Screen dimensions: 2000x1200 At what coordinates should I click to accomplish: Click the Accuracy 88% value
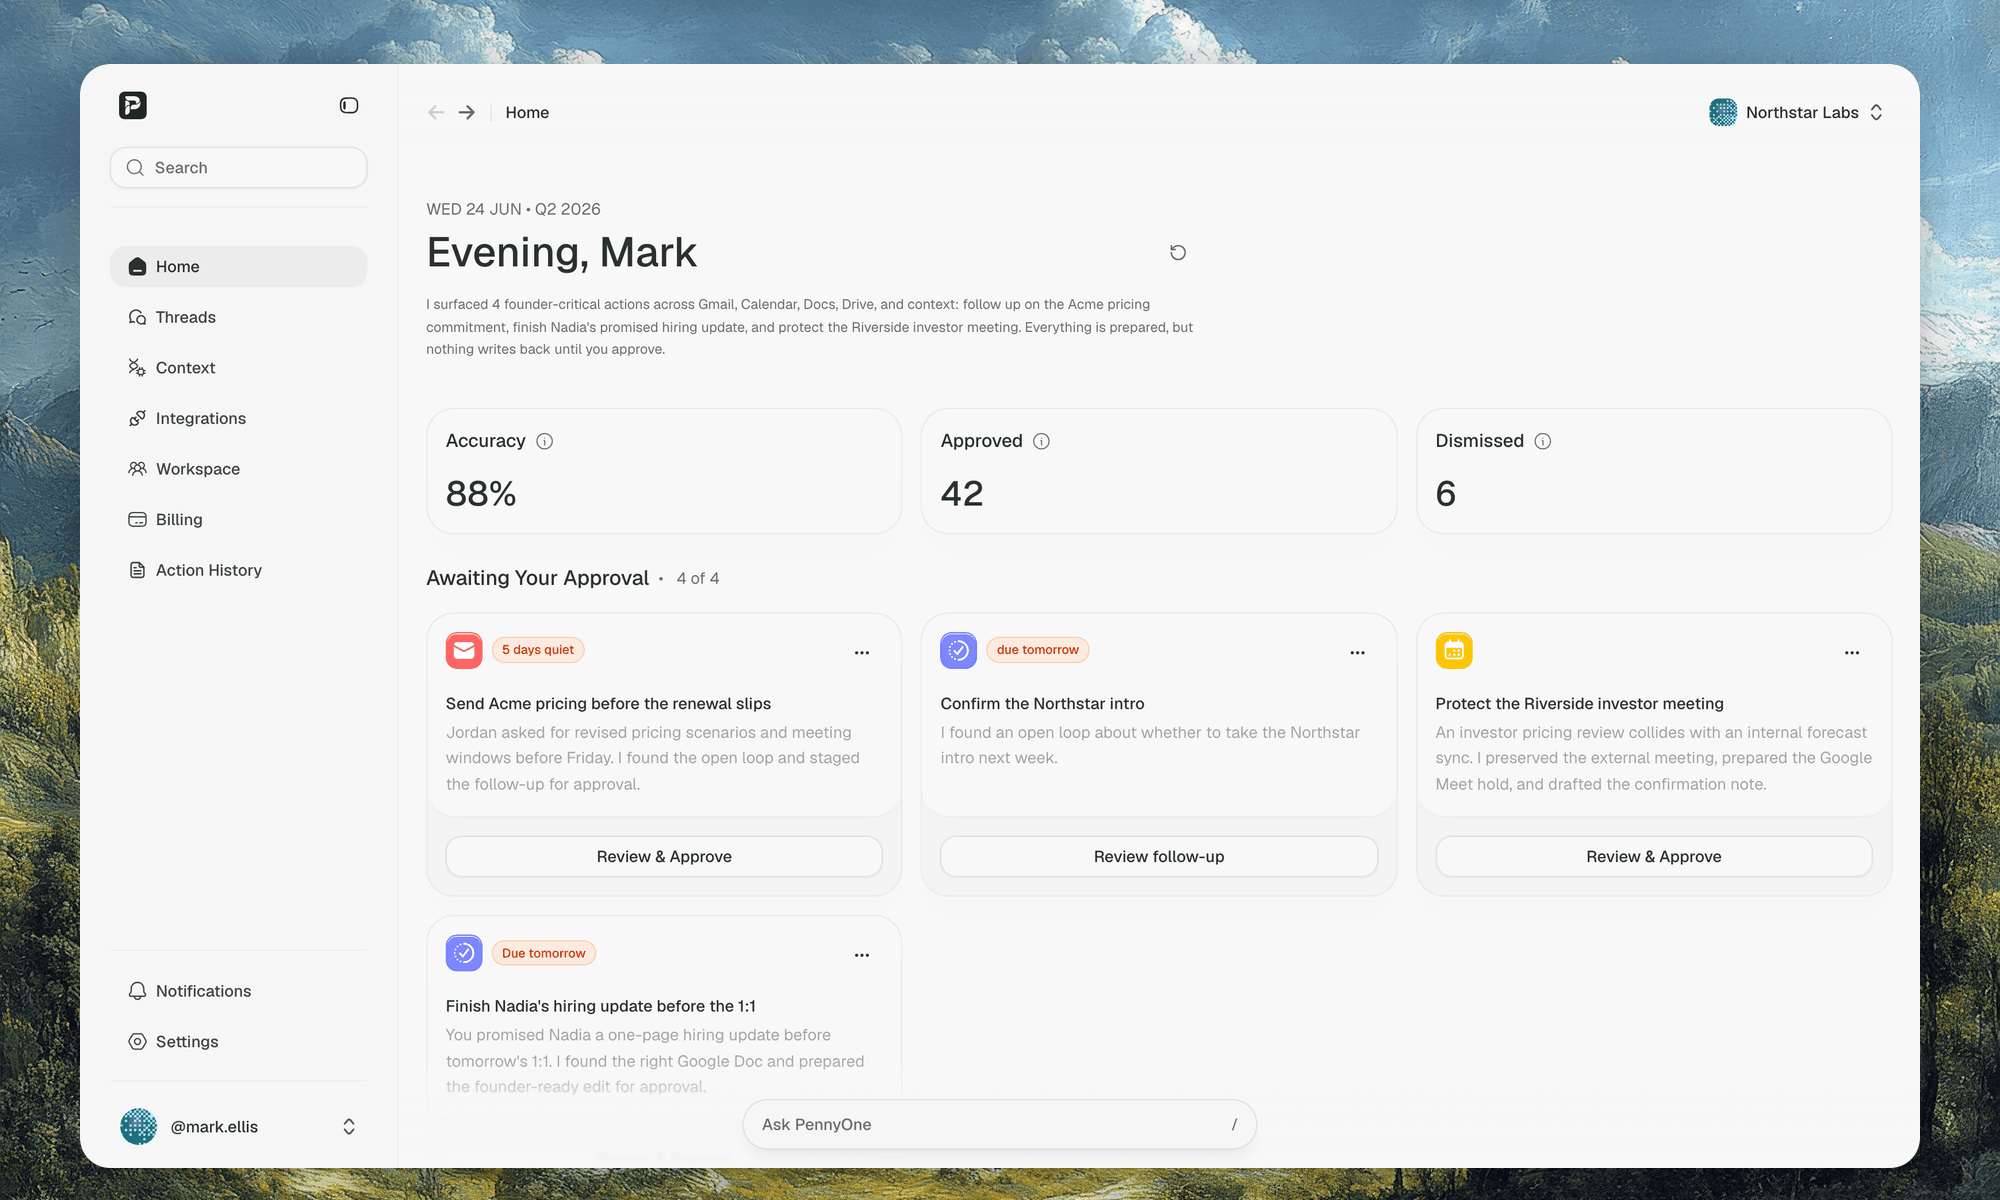[481, 493]
